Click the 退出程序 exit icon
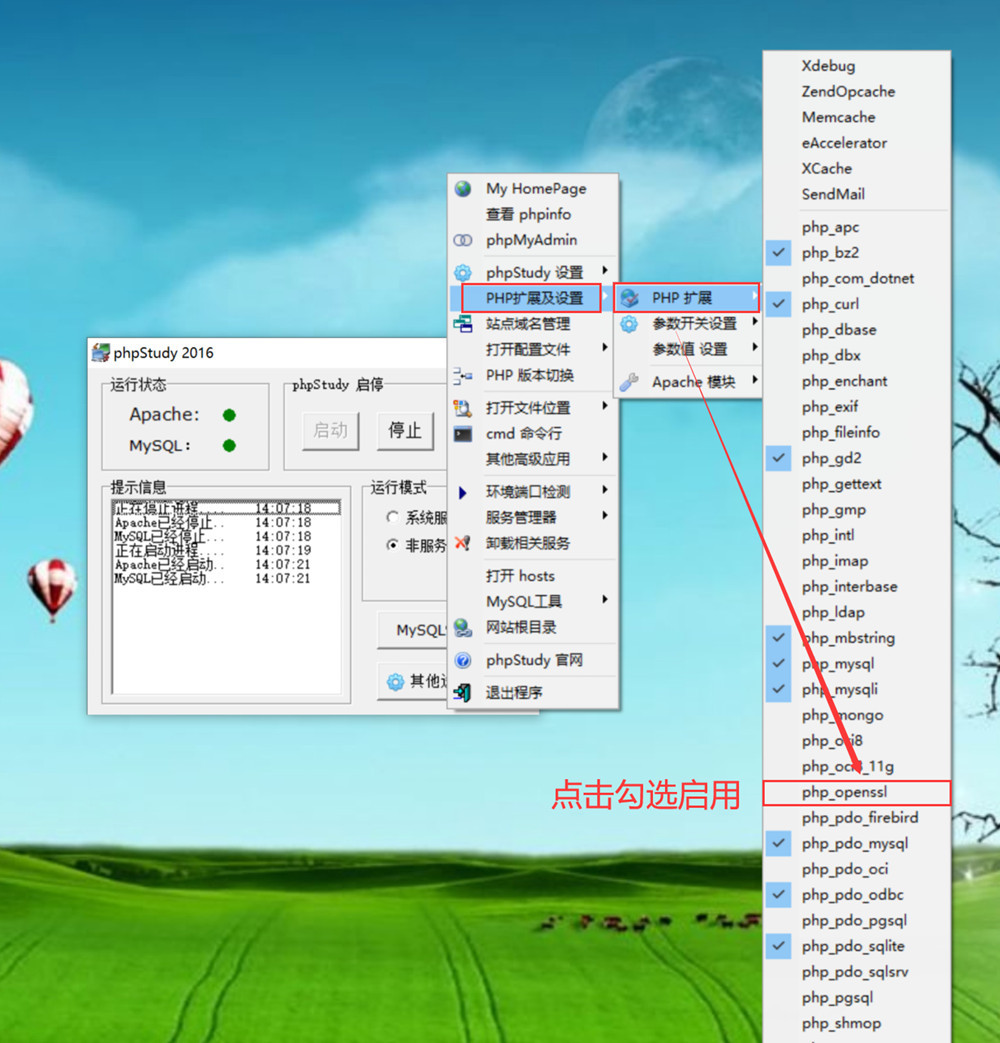 click(x=462, y=692)
